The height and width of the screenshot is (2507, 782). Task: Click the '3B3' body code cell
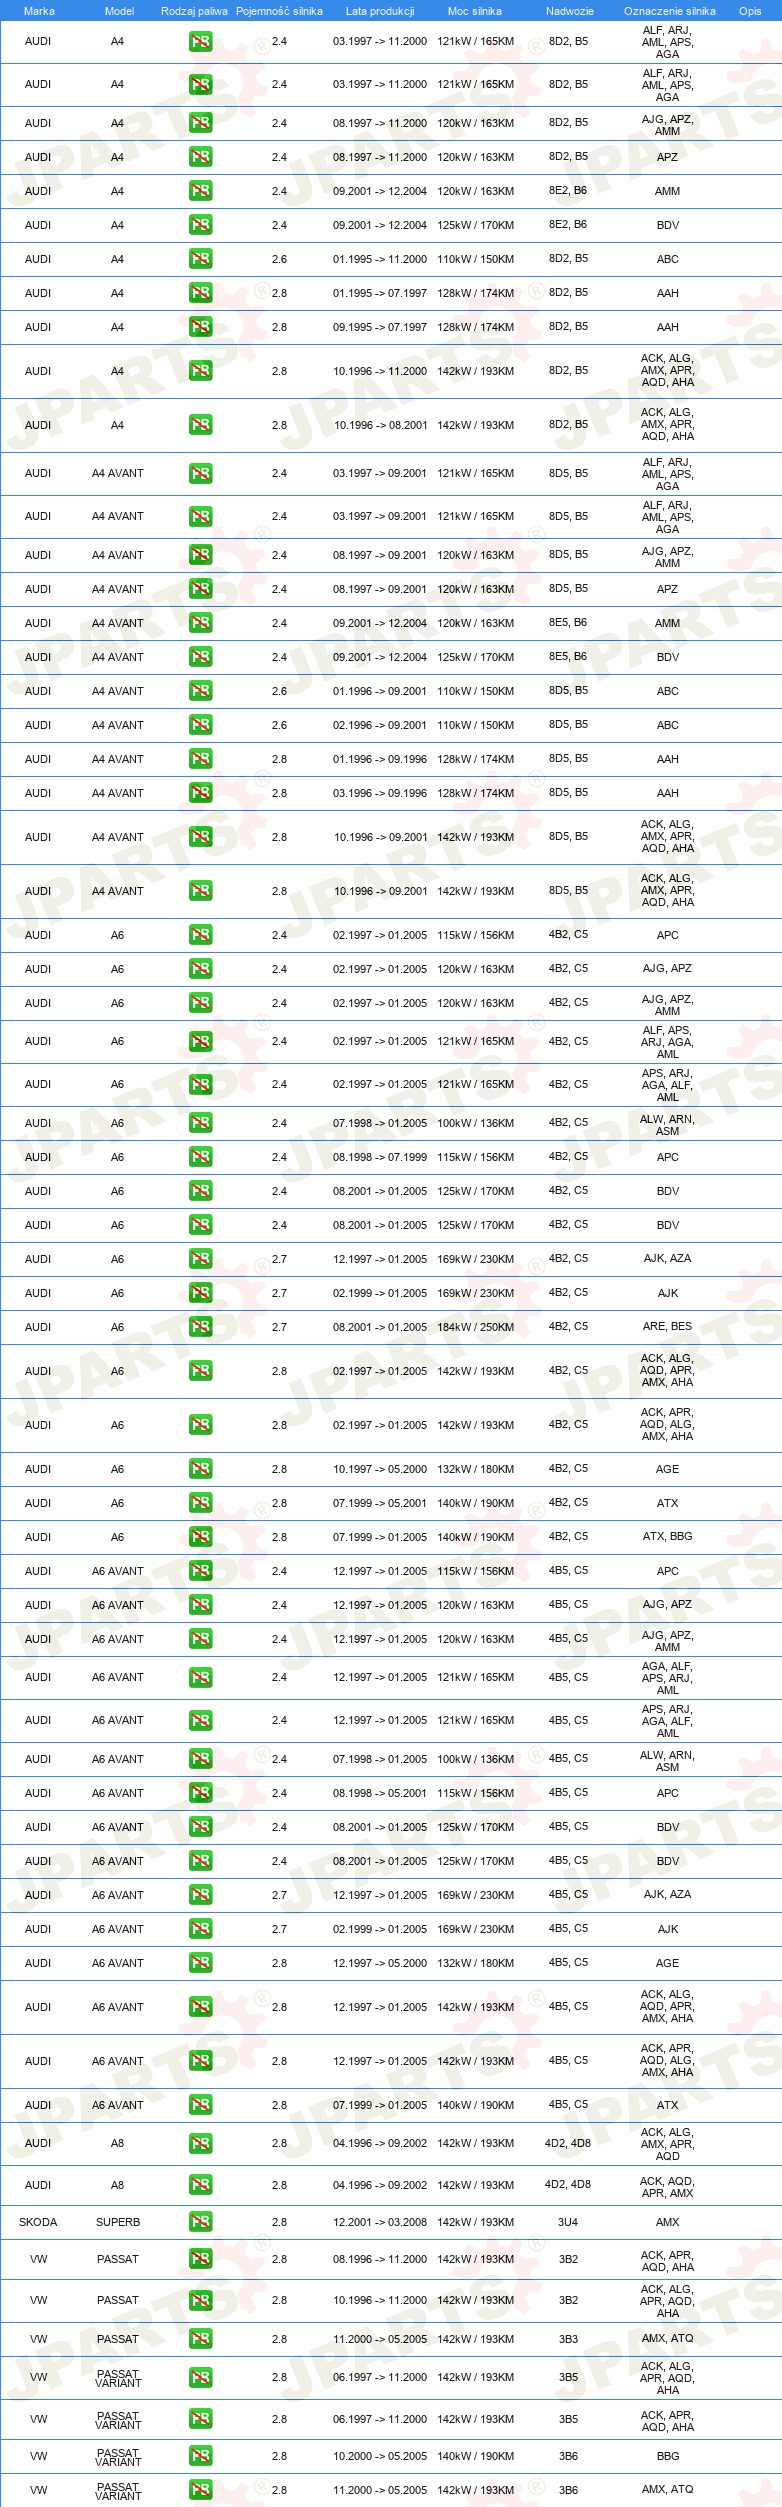[568, 2339]
